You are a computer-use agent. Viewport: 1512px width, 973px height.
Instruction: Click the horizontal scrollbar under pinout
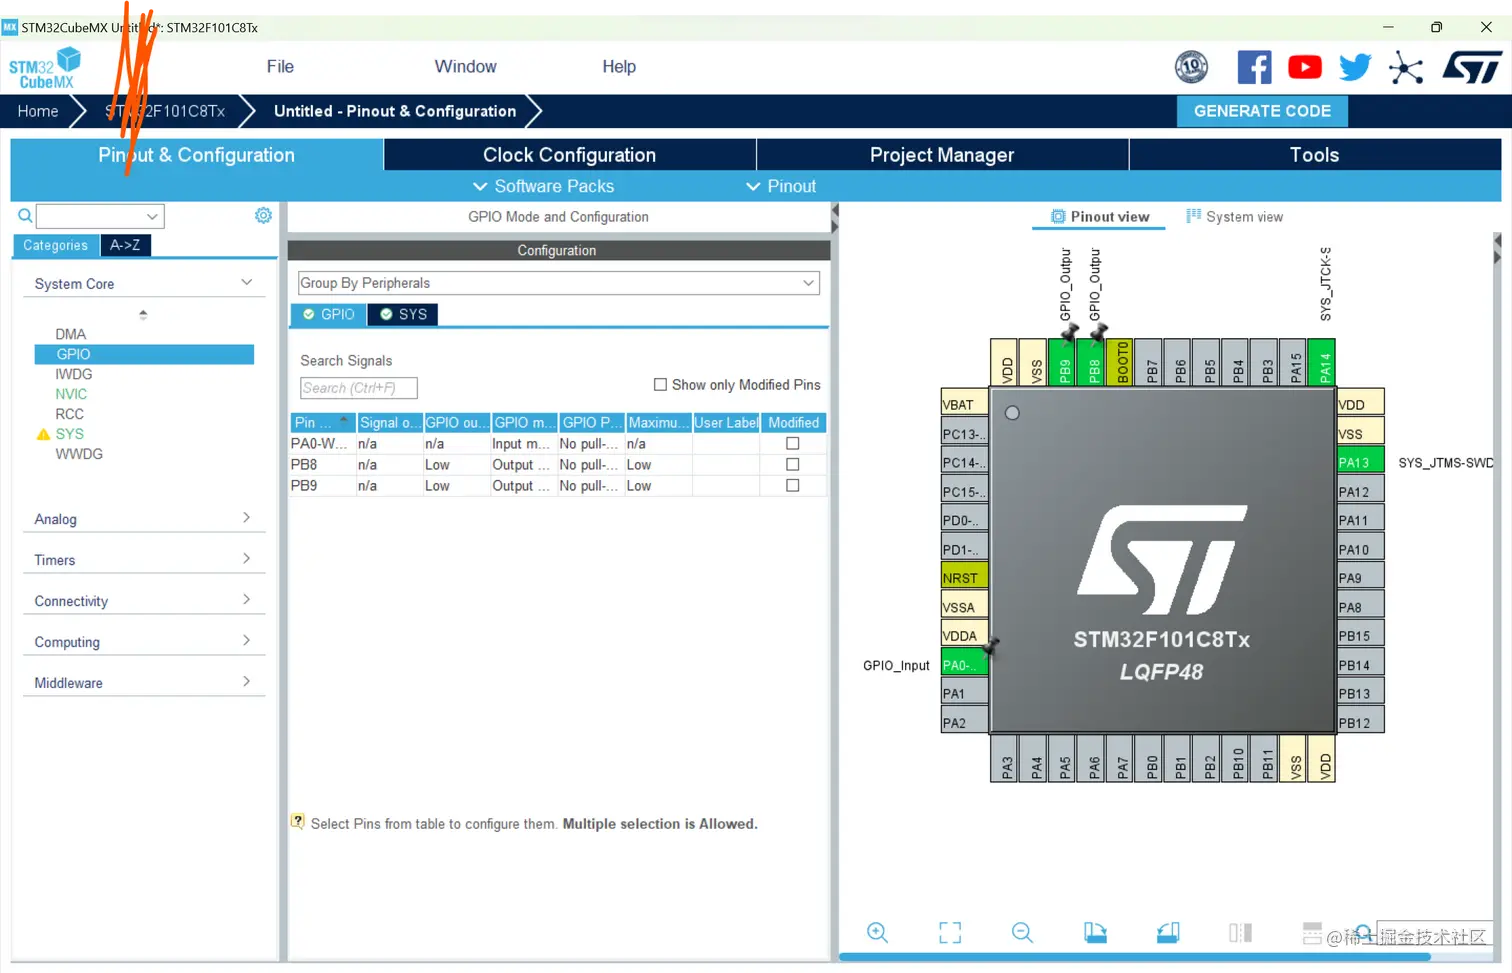(x=1135, y=957)
